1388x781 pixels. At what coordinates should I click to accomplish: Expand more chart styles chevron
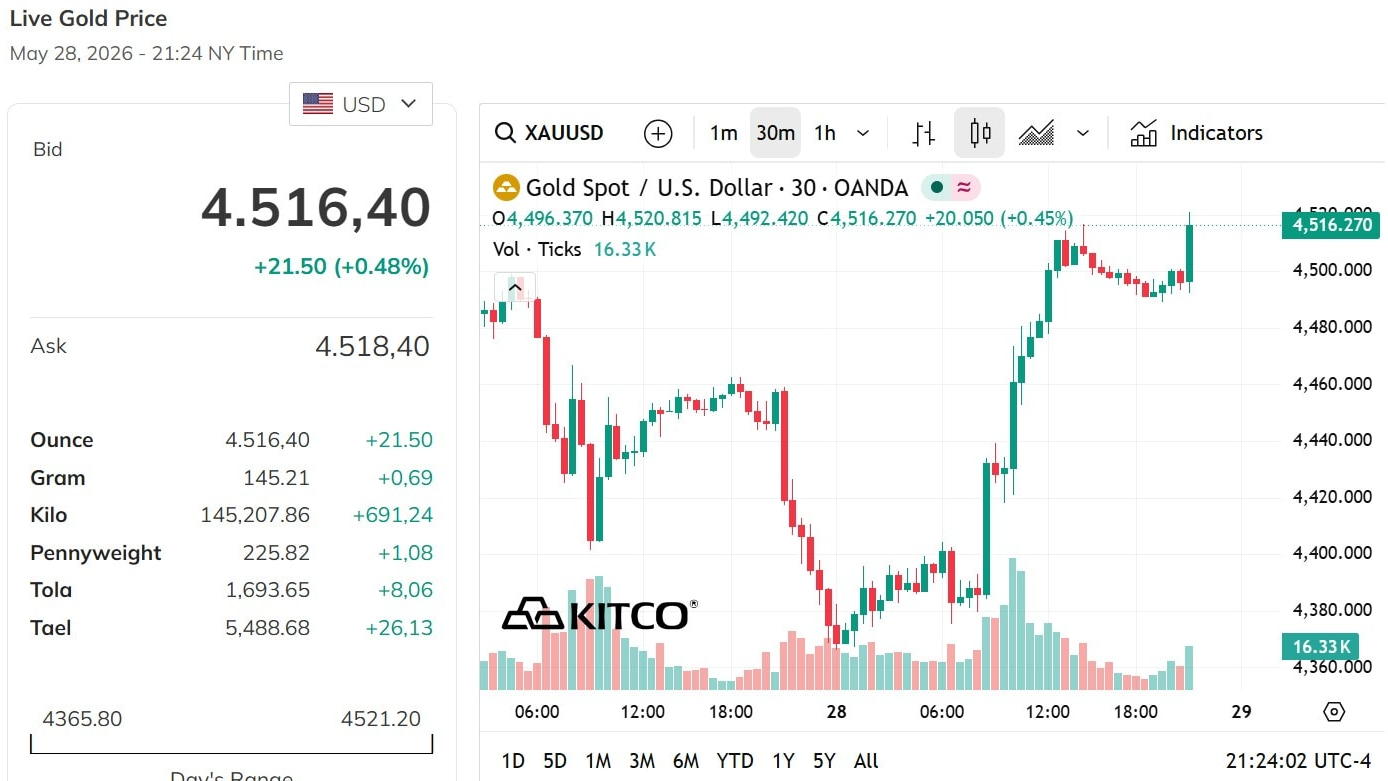click(1082, 133)
